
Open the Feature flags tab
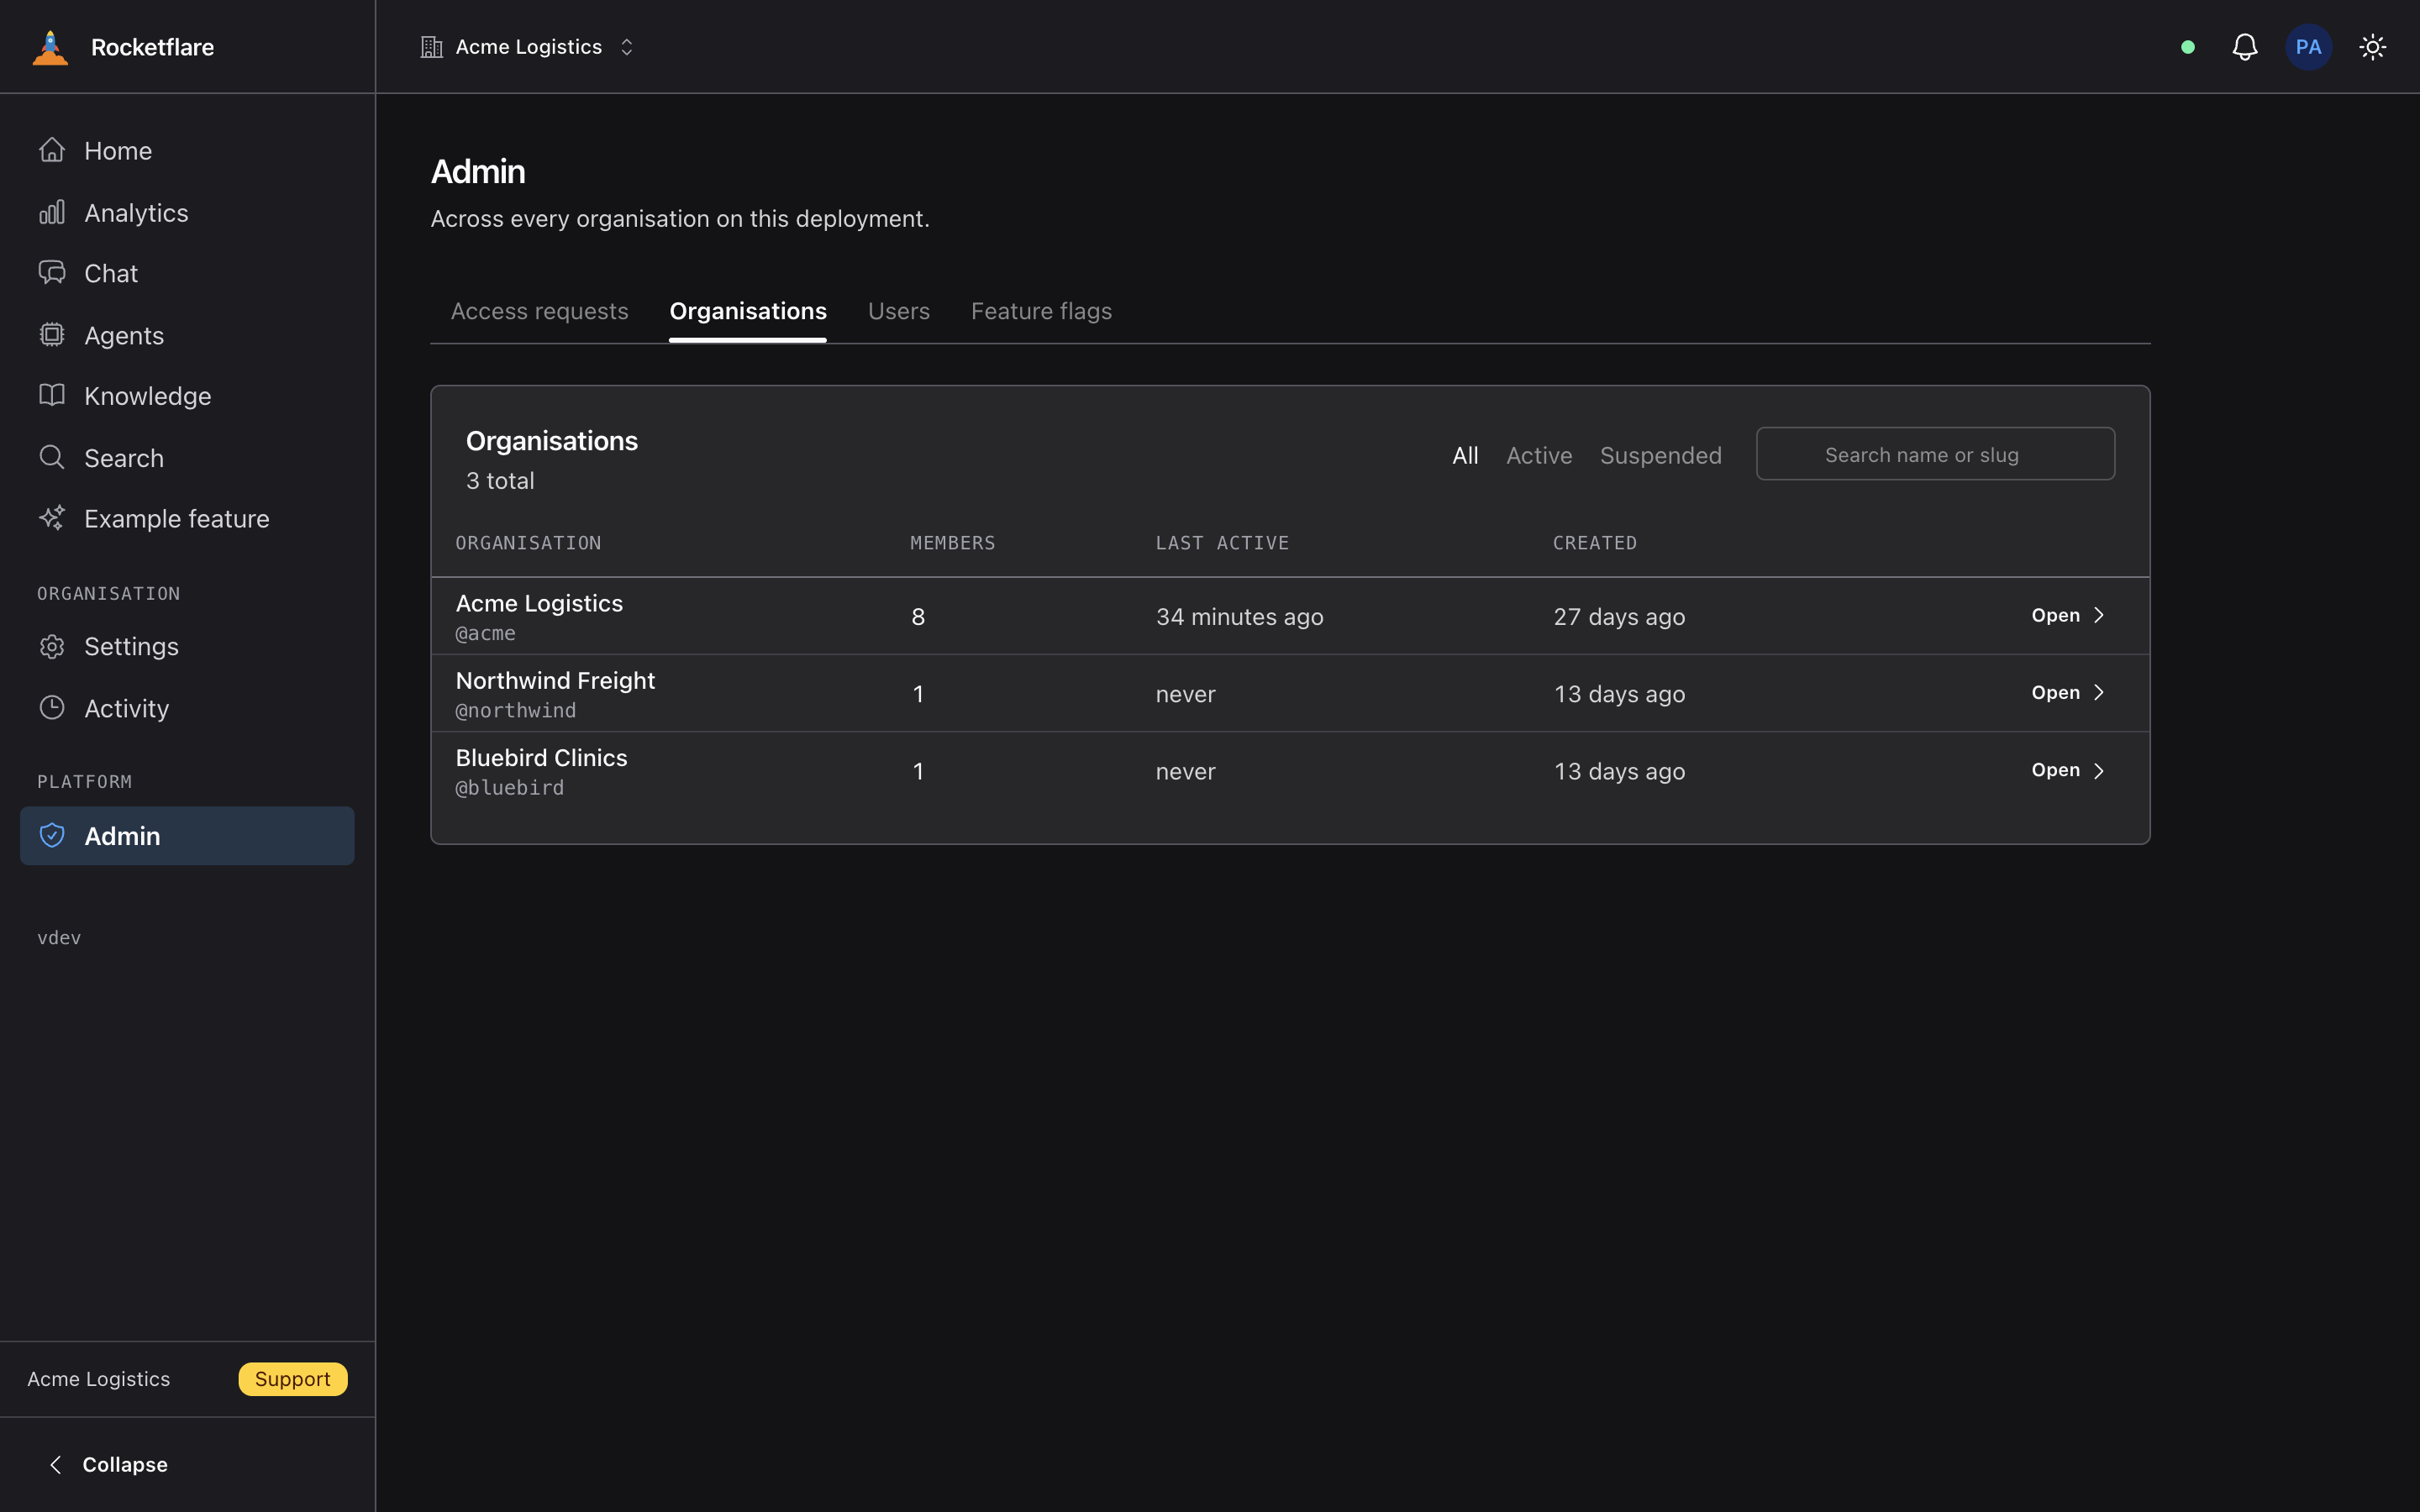1041,311
